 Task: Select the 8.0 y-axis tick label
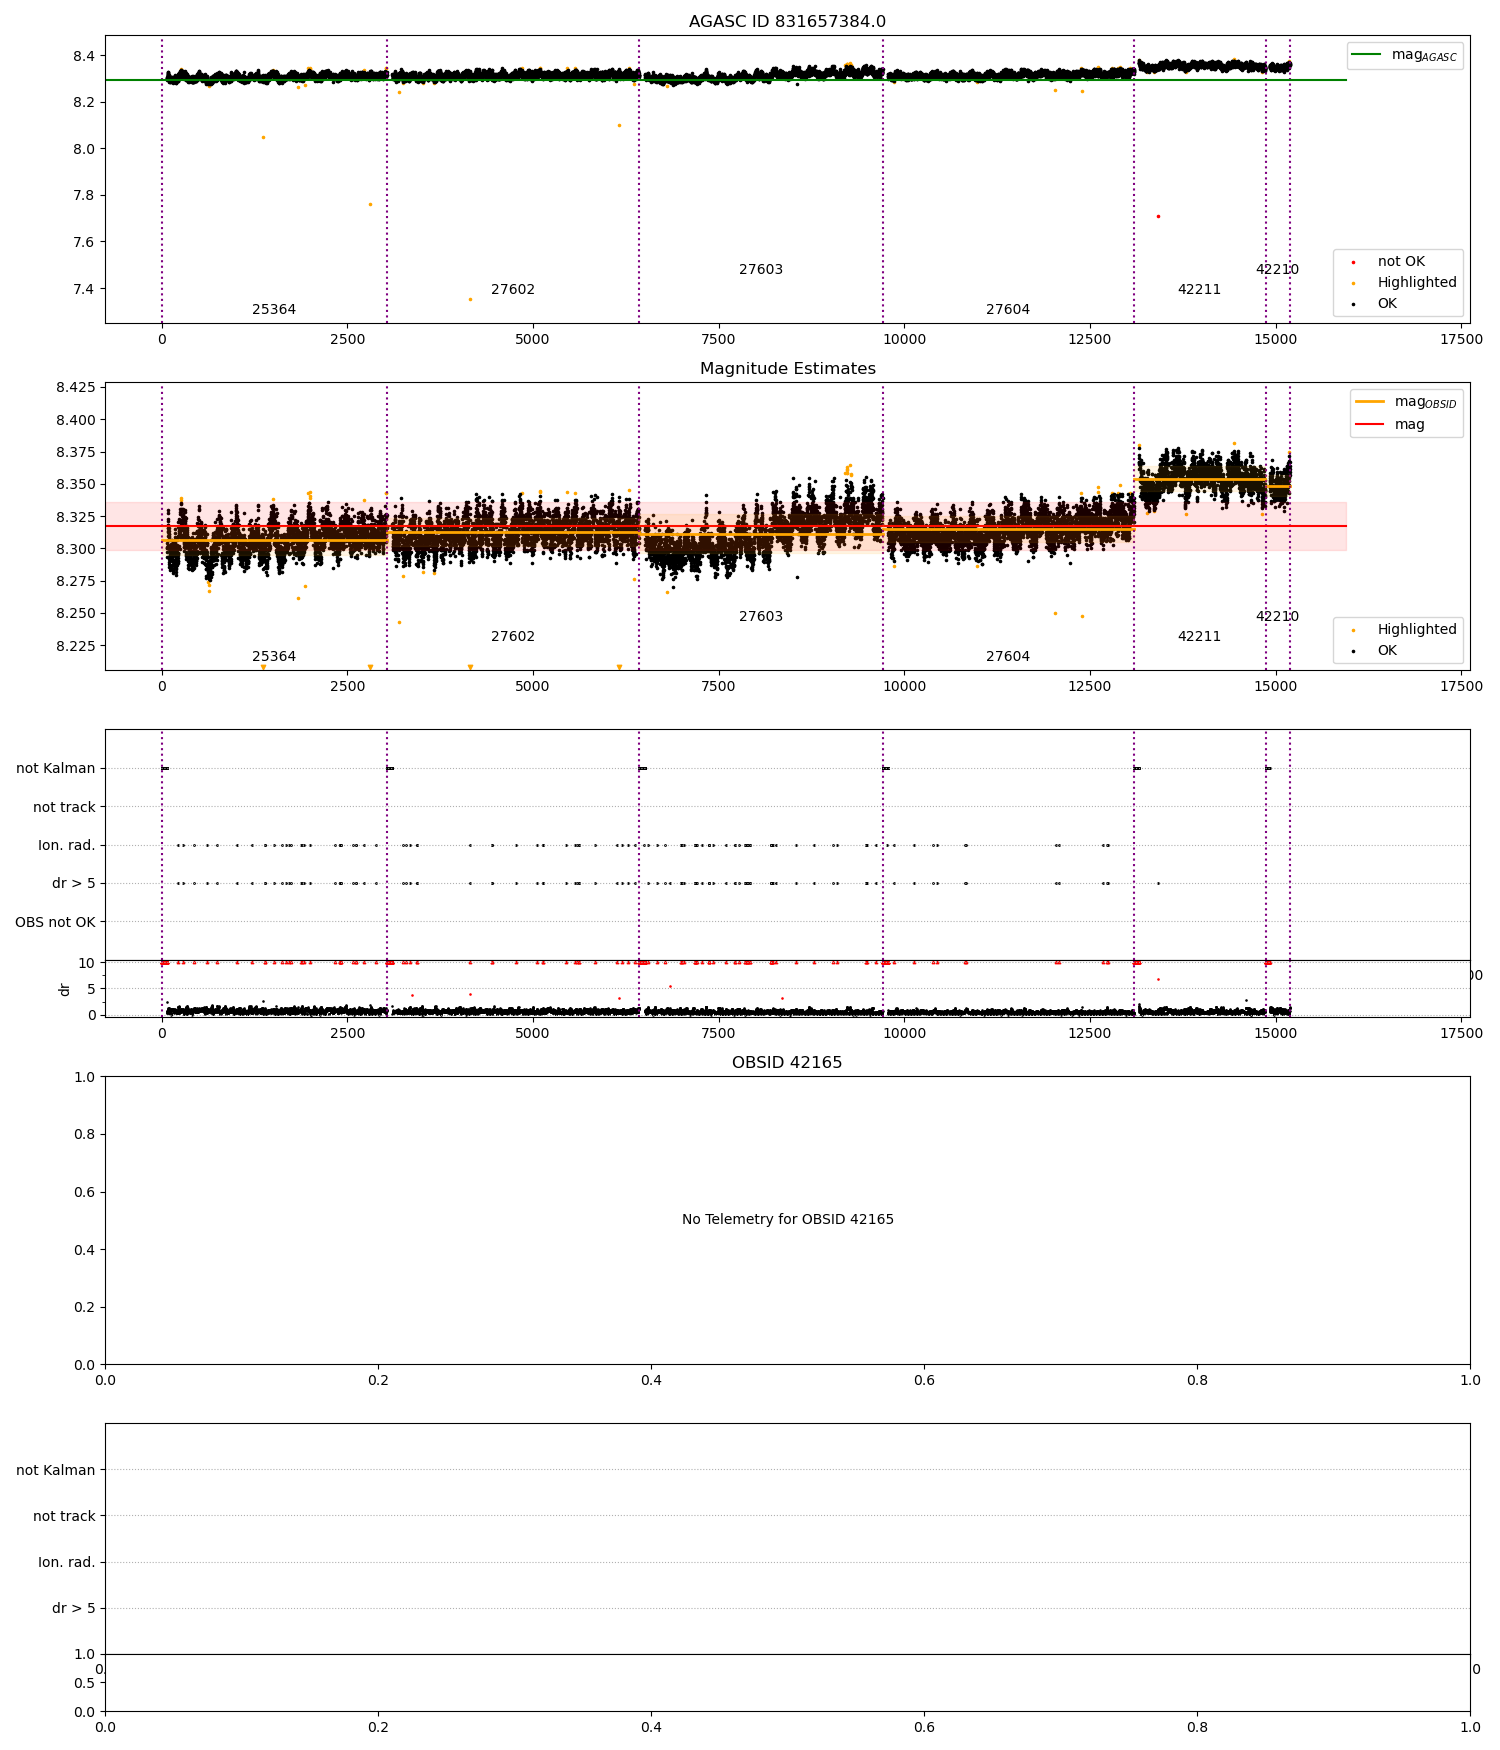[x=83, y=149]
